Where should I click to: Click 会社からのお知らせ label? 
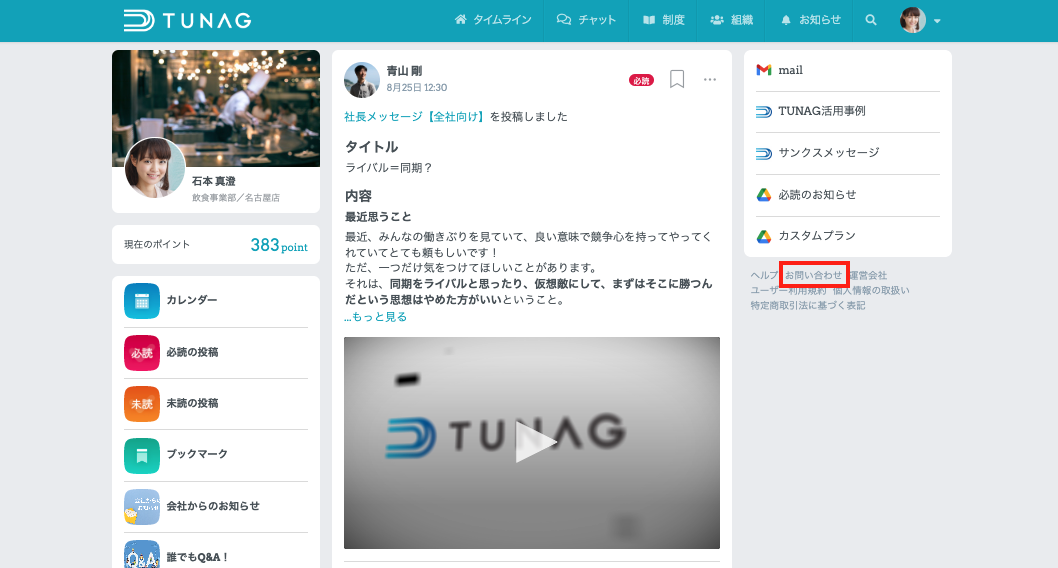[213, 506]
